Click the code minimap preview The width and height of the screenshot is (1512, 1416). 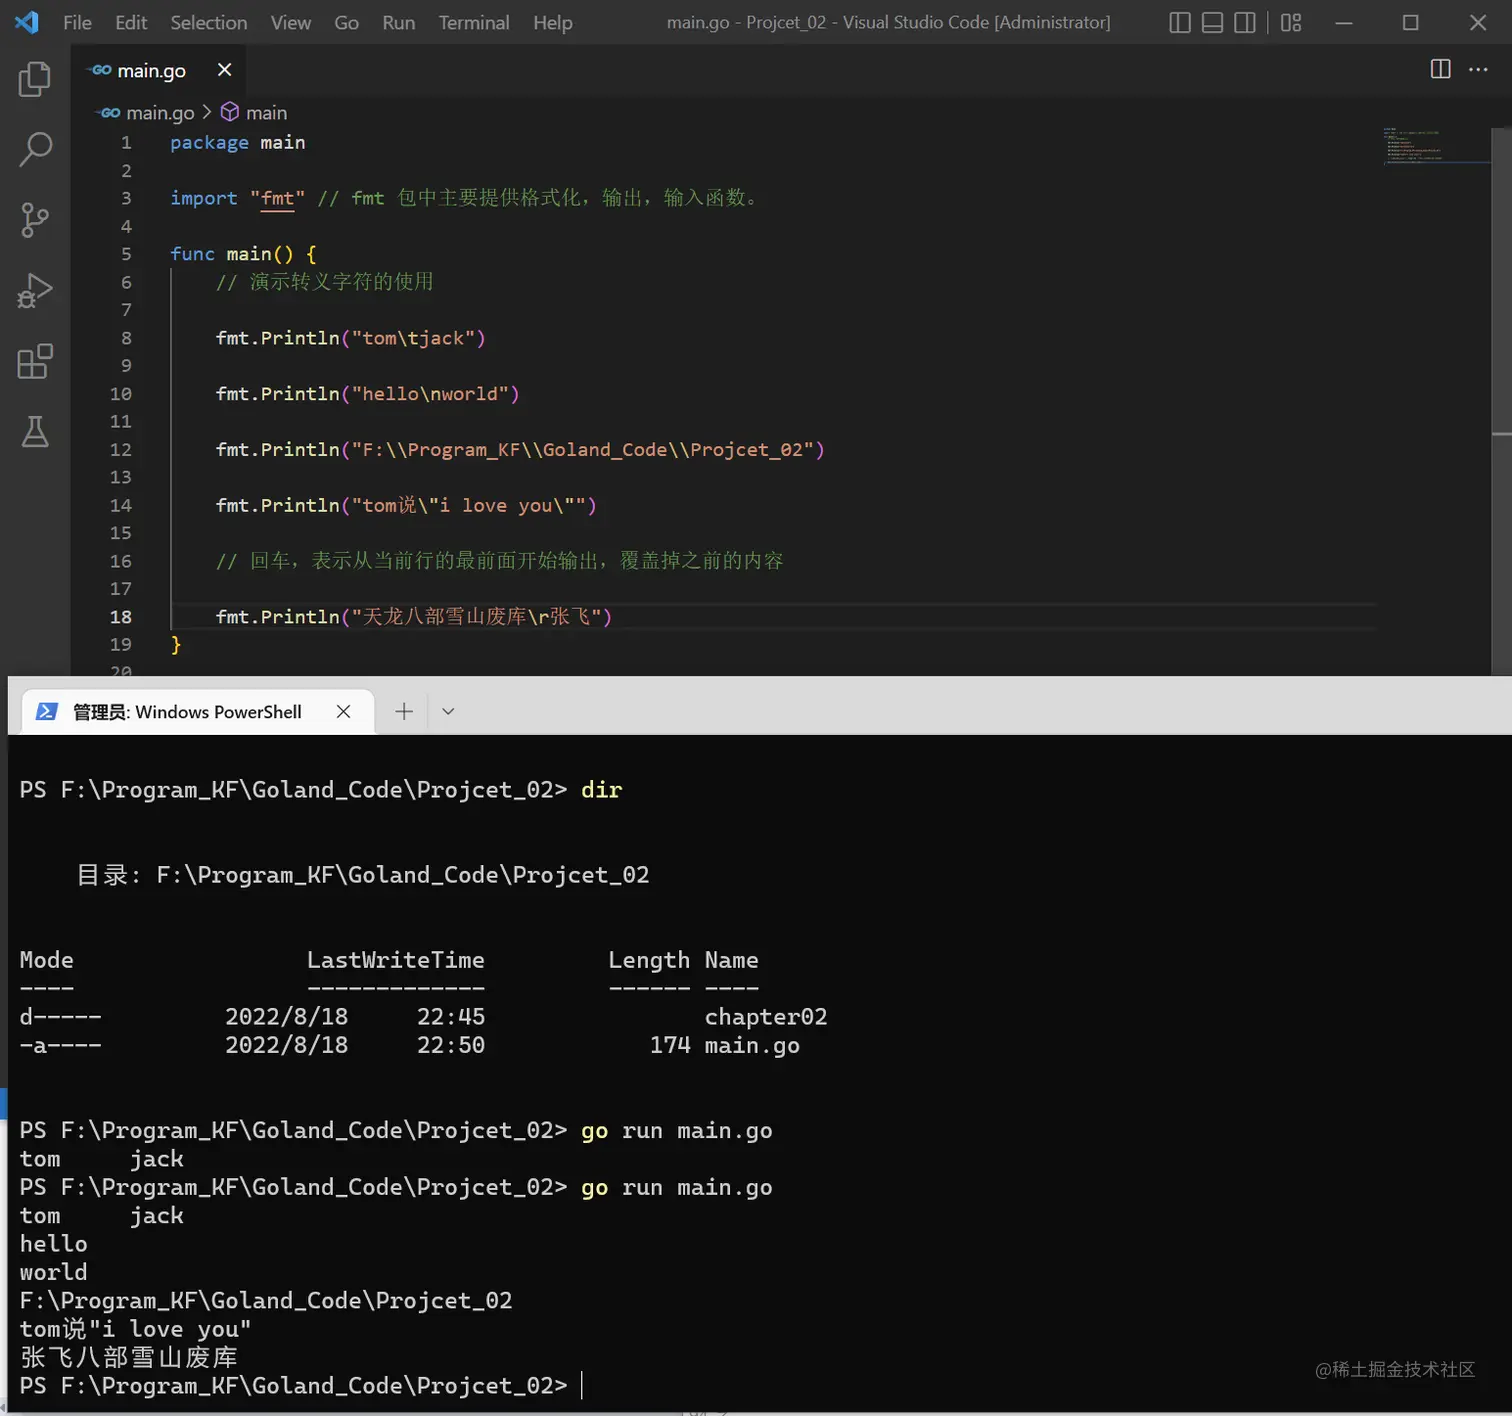(1435, 145)
